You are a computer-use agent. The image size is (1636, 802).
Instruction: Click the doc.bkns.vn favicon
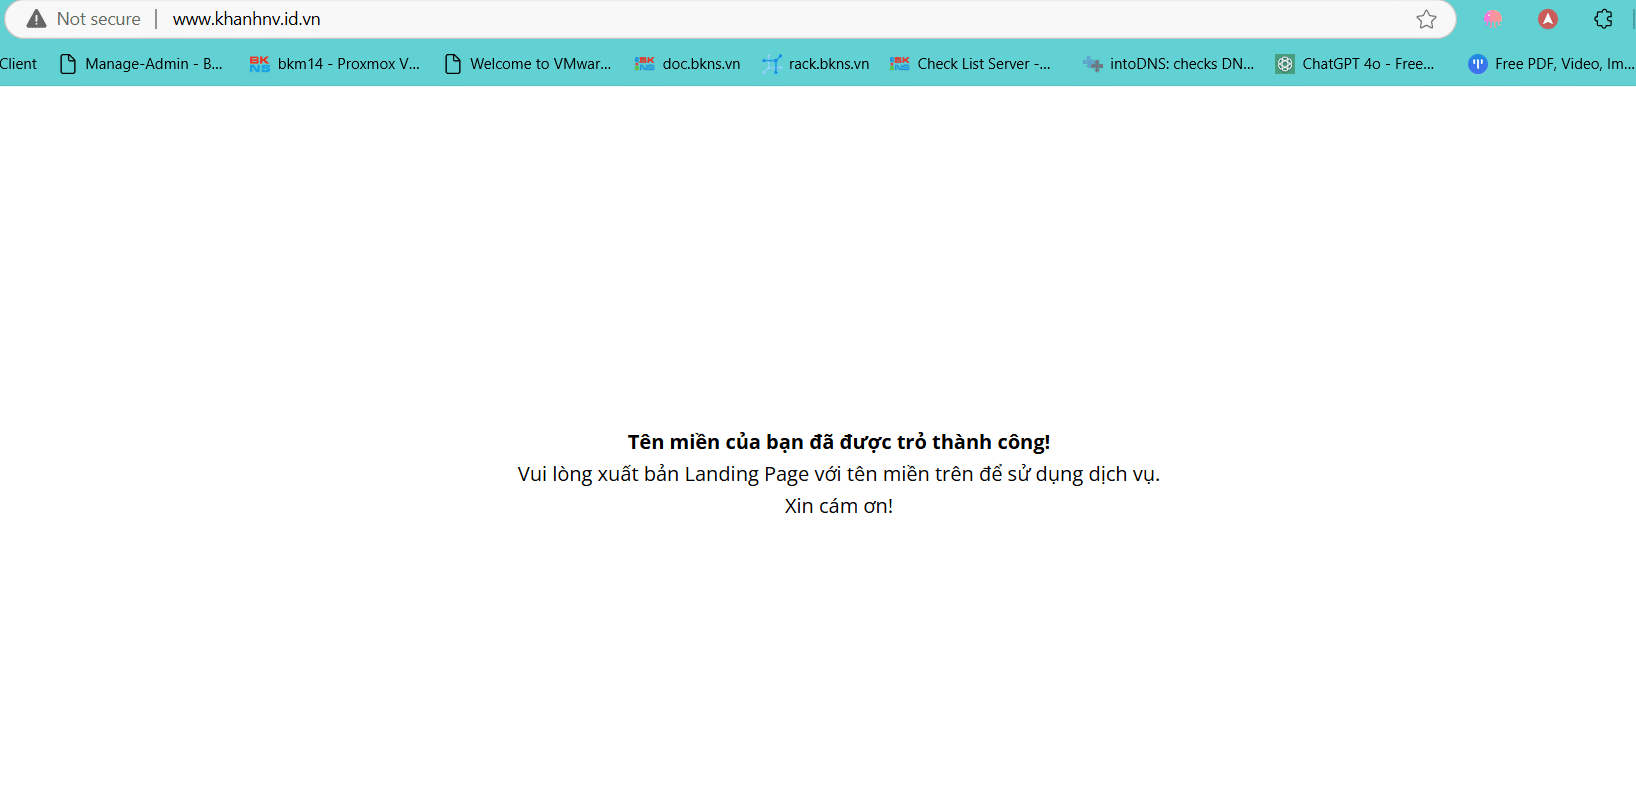point(645,64)
